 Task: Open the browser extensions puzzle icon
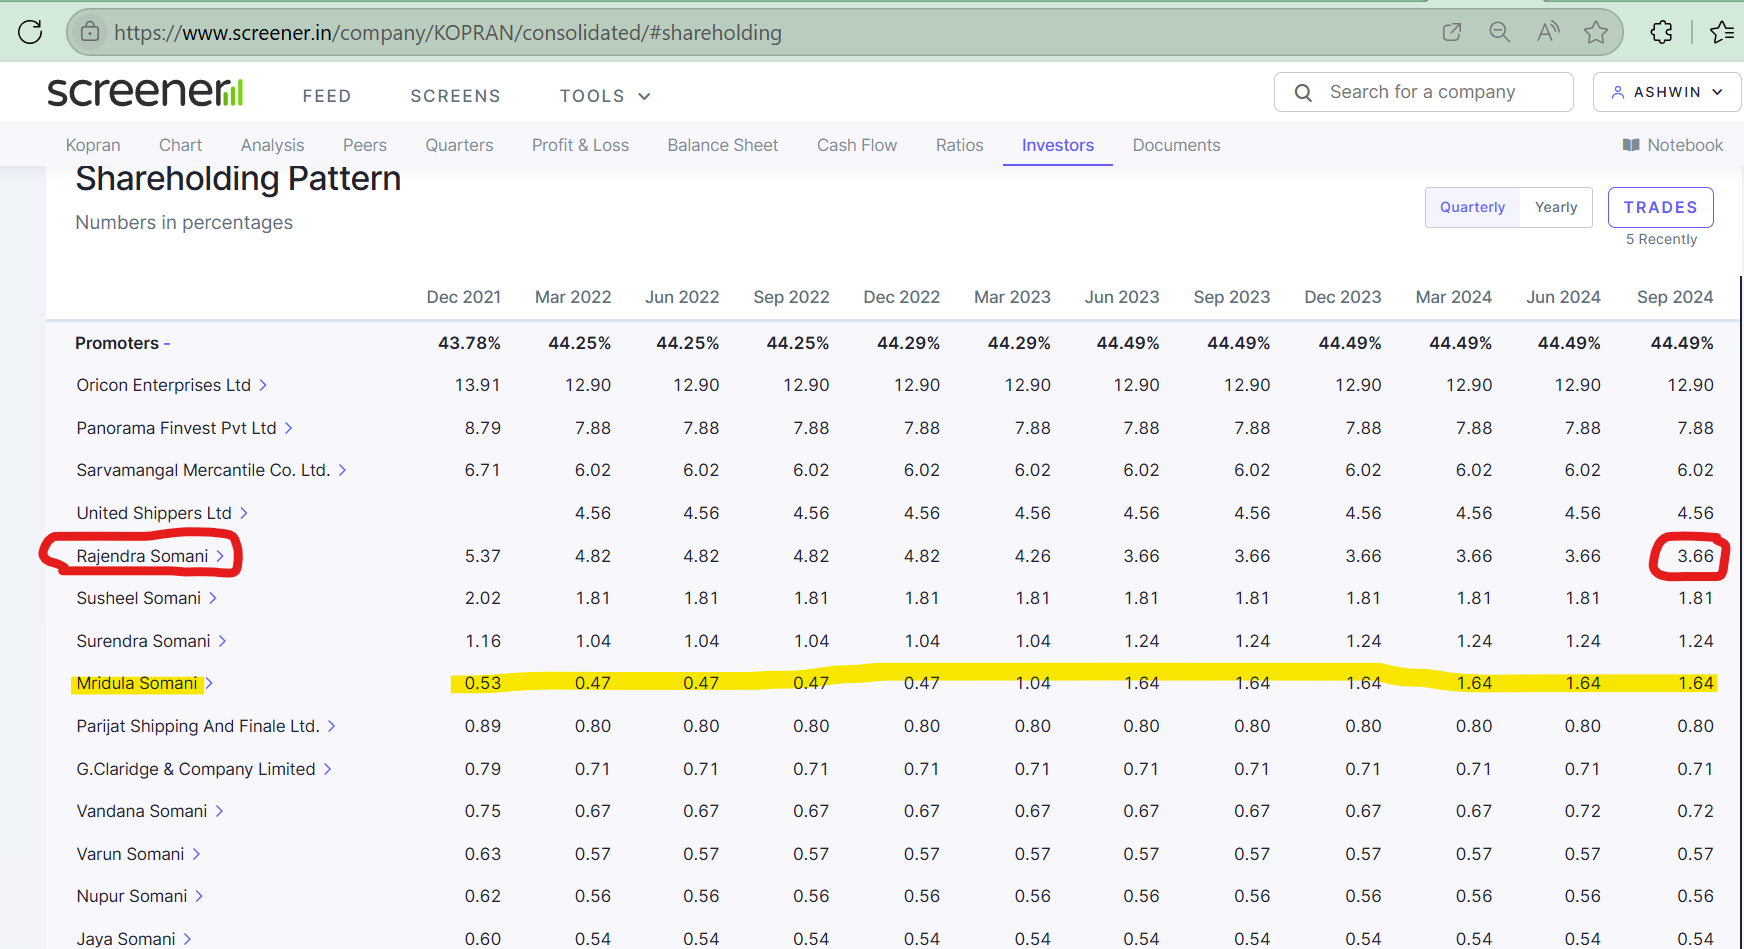pyautogui.click(x=1661, y=32)
